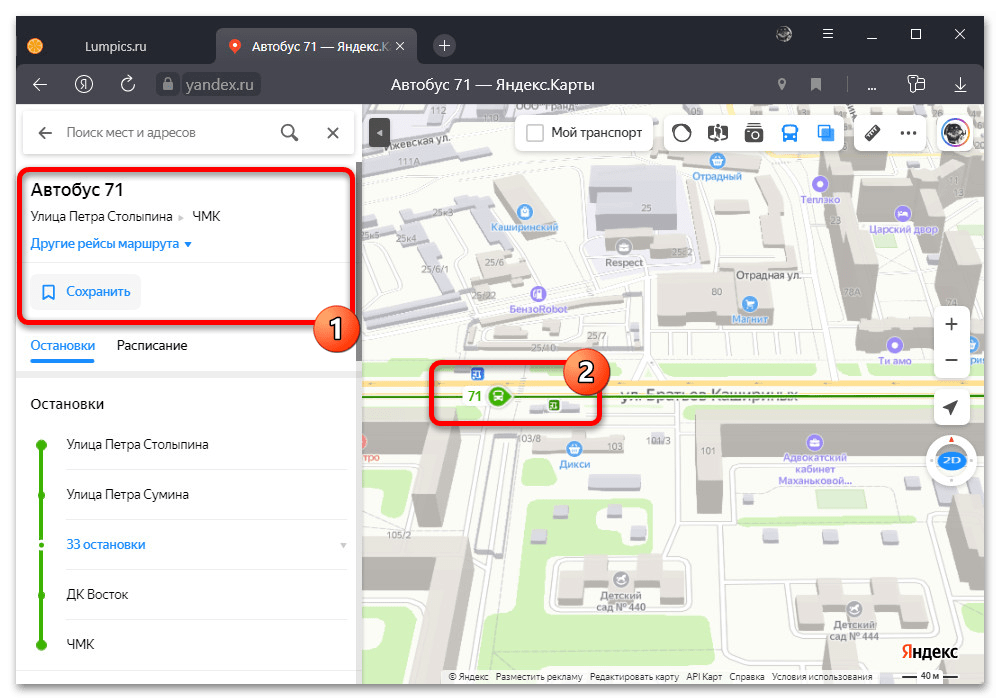This screenshot has width=1000, height=700.
Task: Locate me with the geolocation arrow
Action: point(950,408)
